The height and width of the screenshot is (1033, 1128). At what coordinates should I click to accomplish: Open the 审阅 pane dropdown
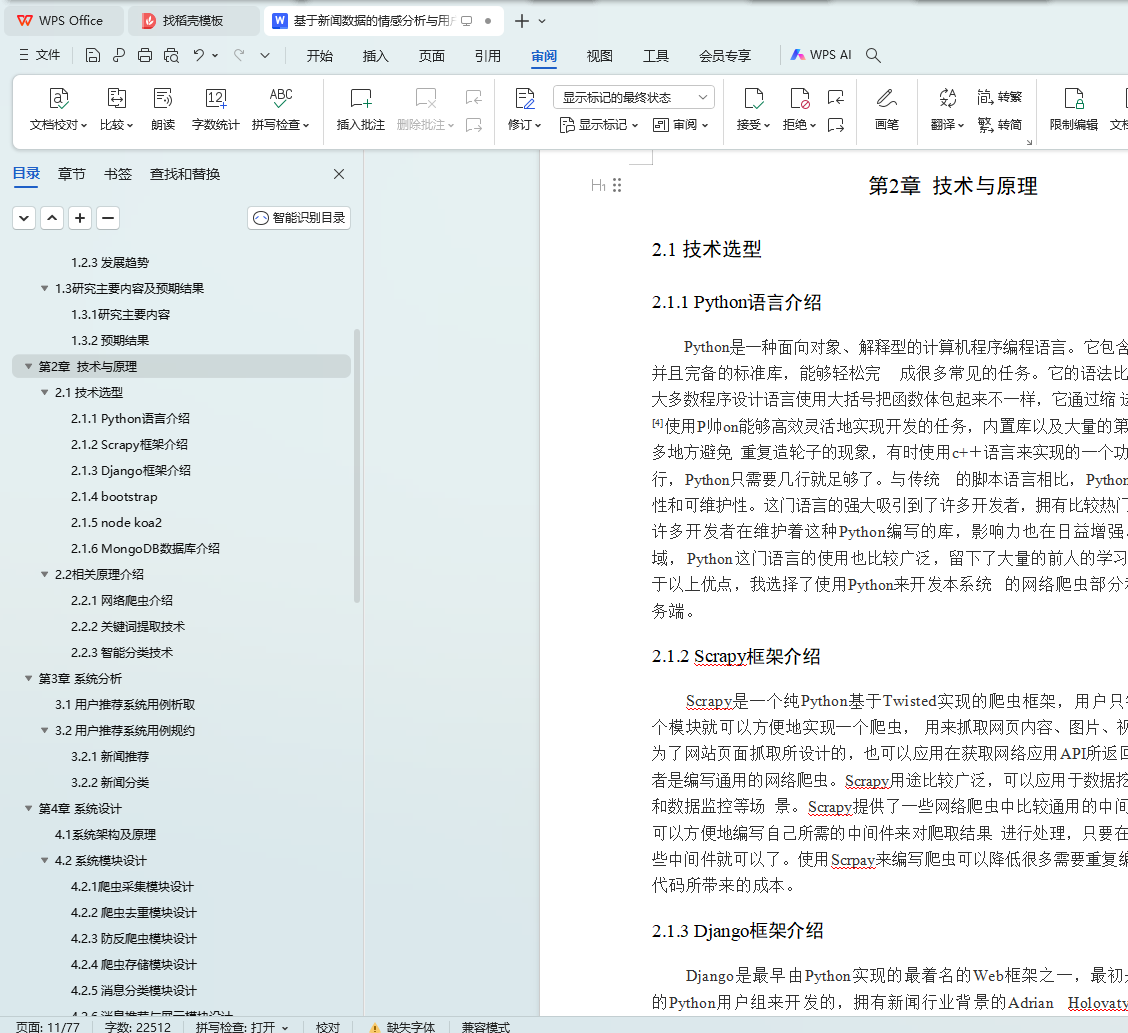tap(680, 125)
